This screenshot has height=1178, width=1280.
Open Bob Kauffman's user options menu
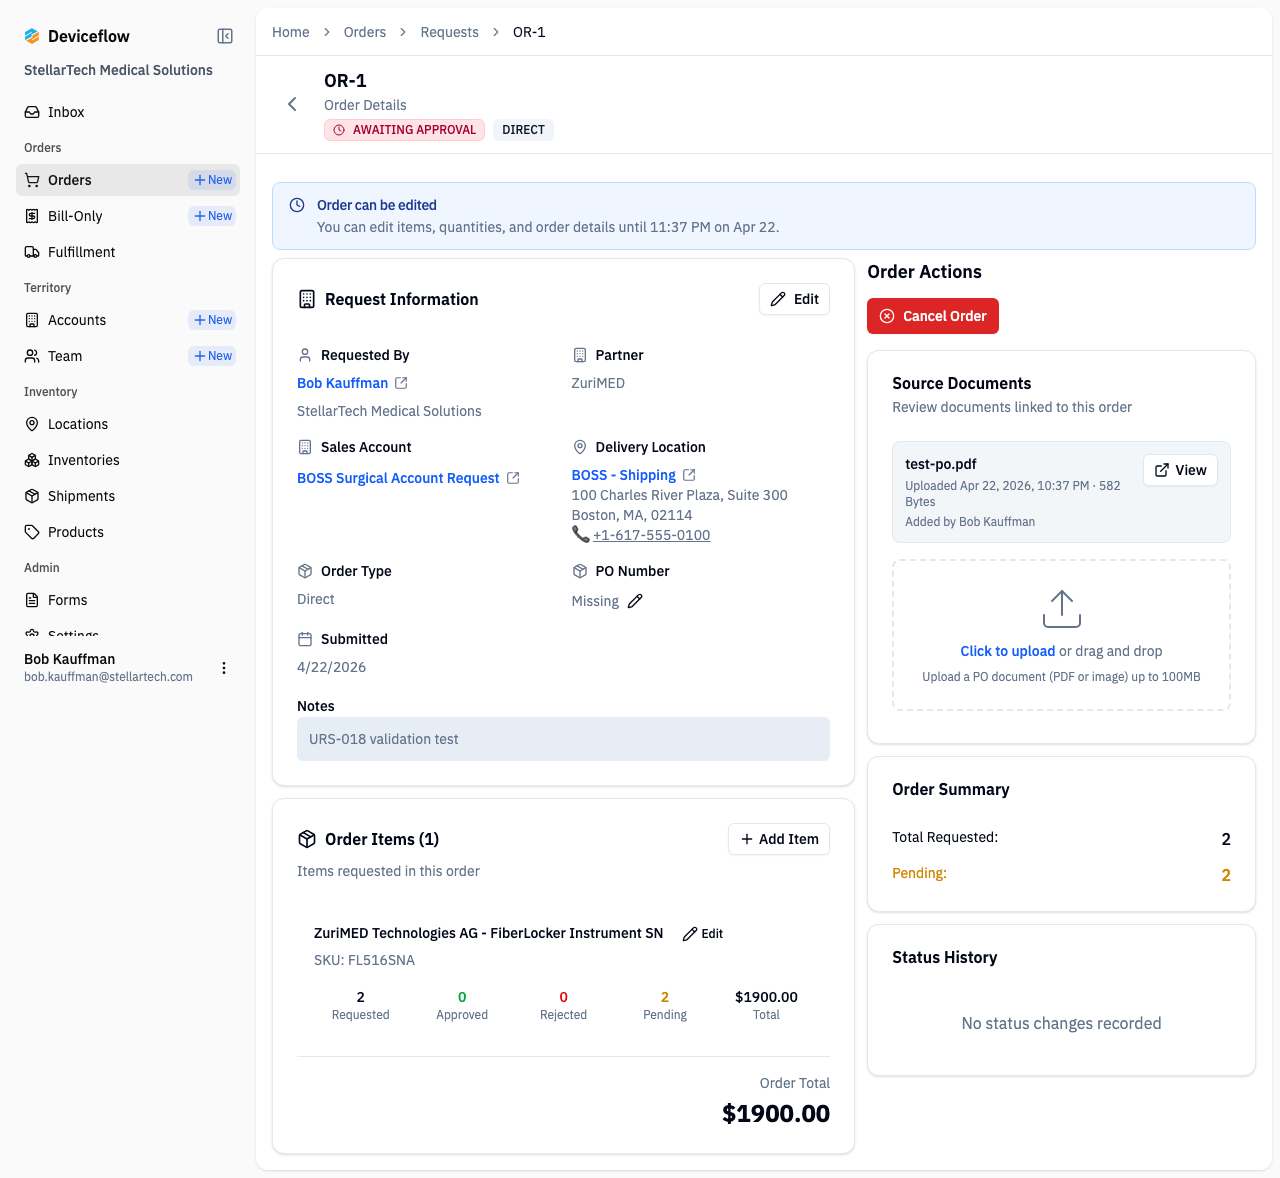(x=224, y=668)
